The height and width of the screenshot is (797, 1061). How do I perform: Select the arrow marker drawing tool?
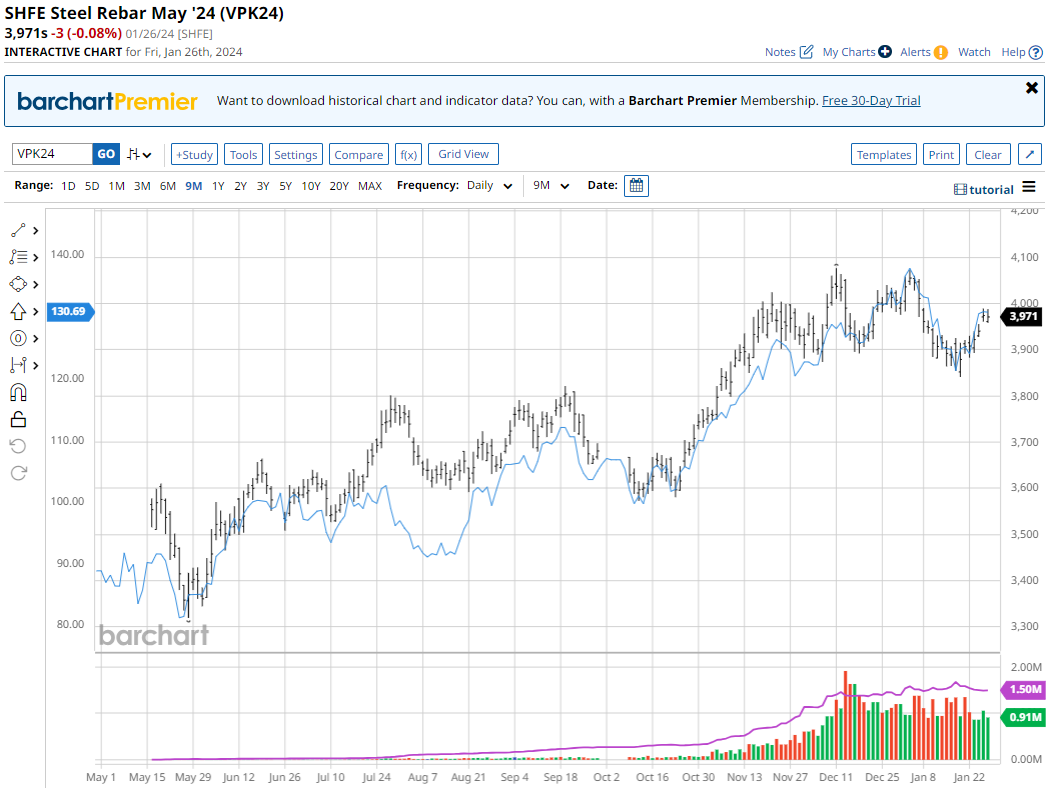pyautogui.click(x=18, y=312)
